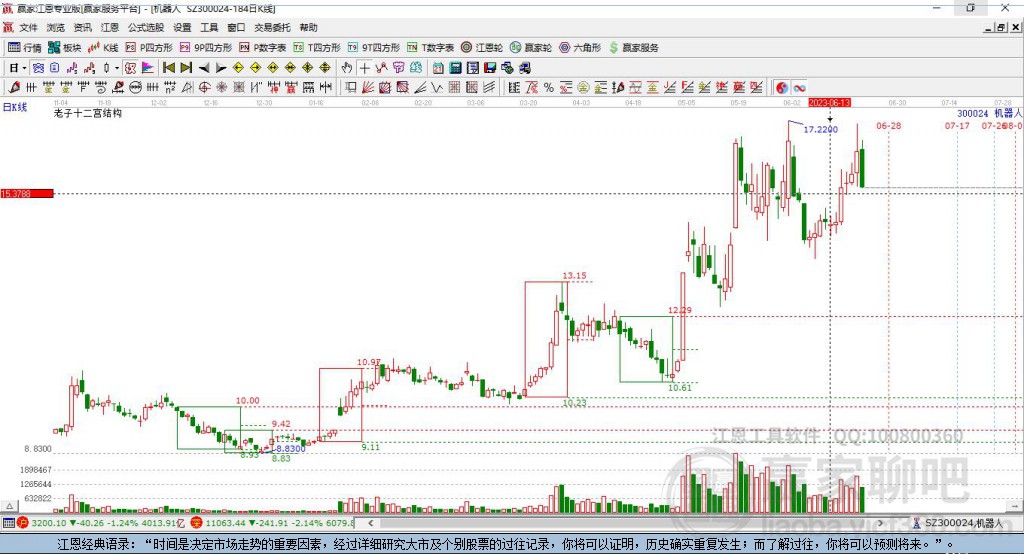Open the T数字表 tool

pyautogui.click(x=430, y=48)
